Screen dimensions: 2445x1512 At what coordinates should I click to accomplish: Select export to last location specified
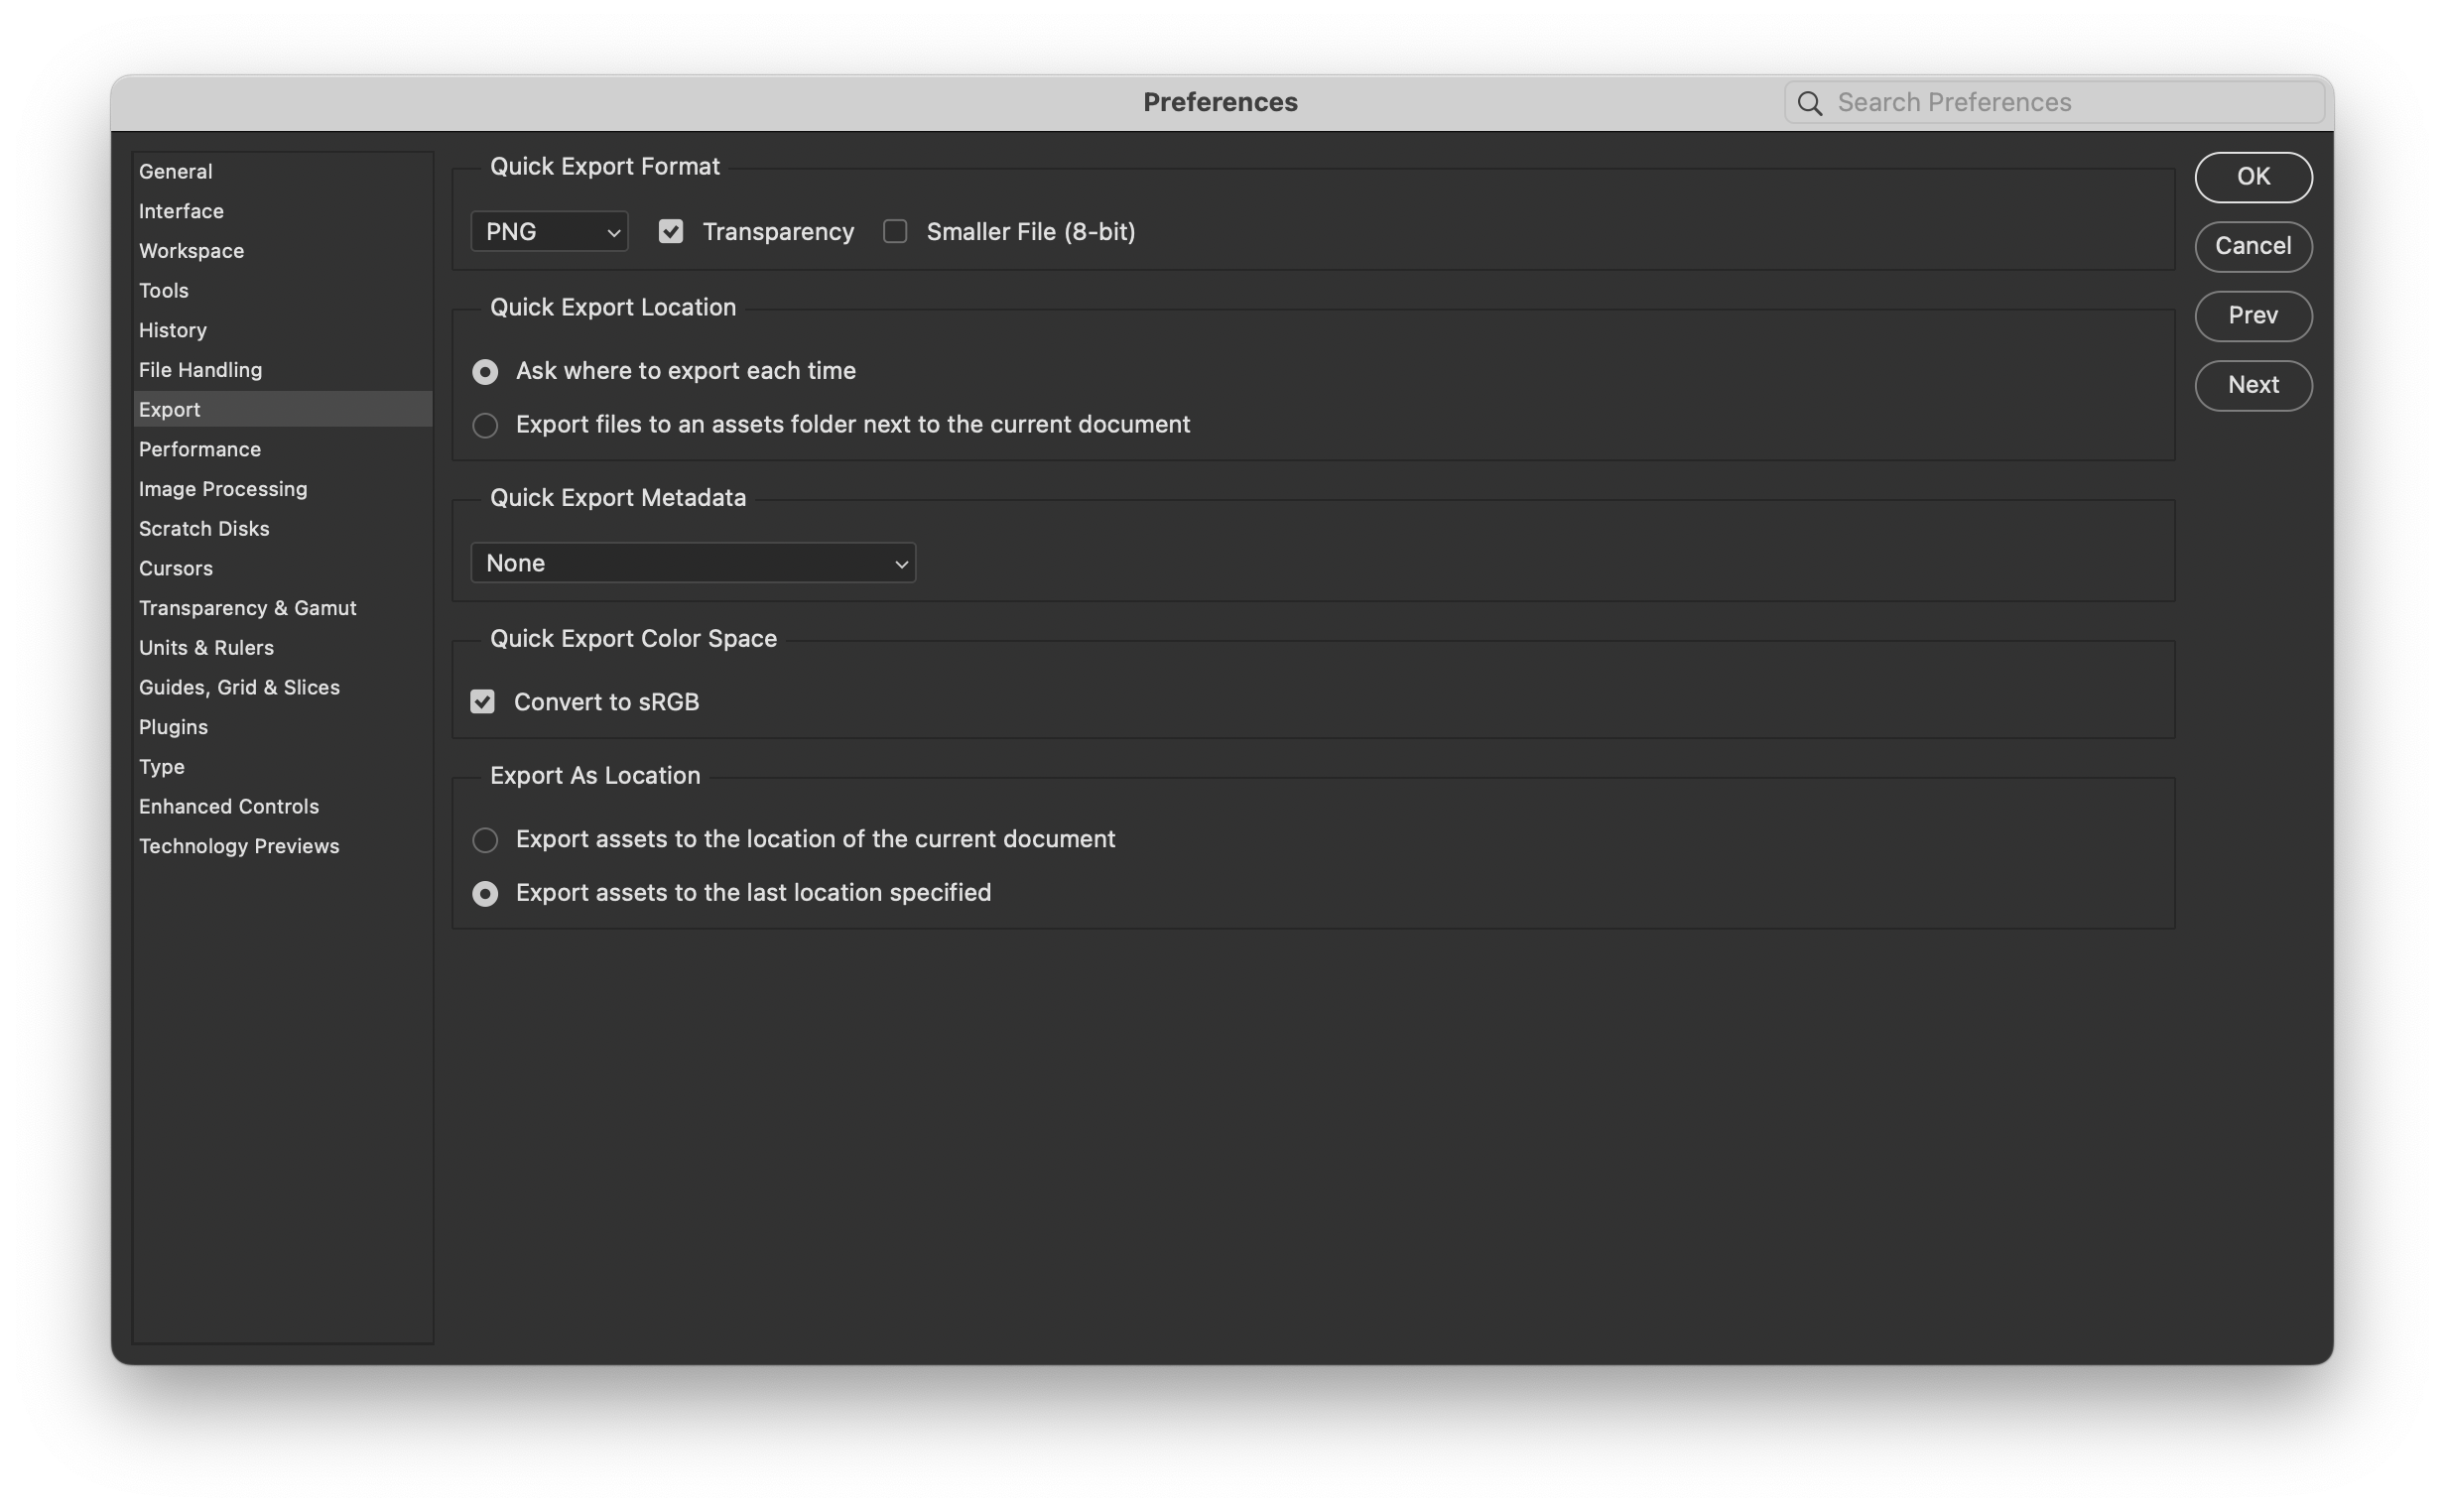pos(485,893)
